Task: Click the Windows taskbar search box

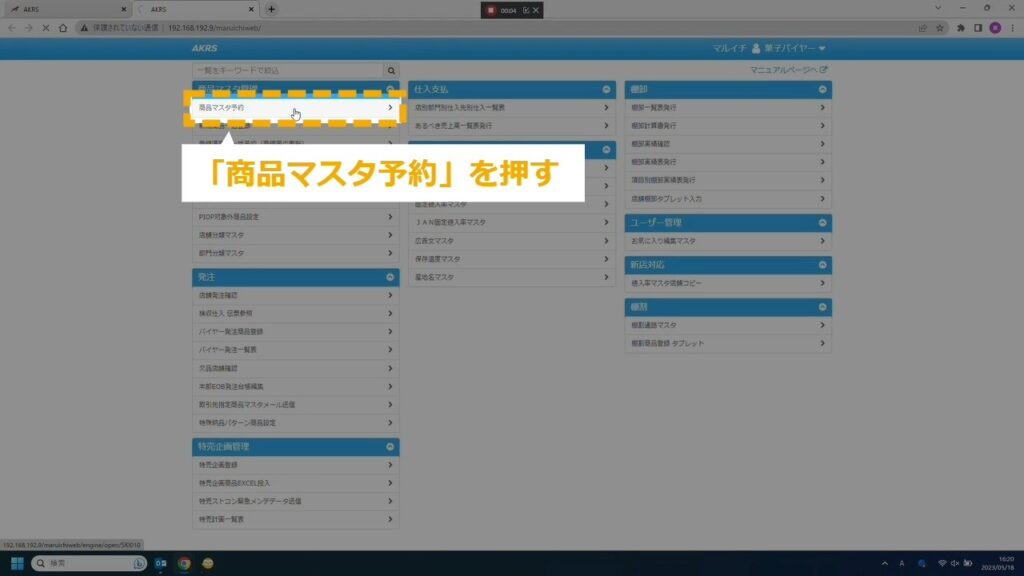Action: [90, 564]
